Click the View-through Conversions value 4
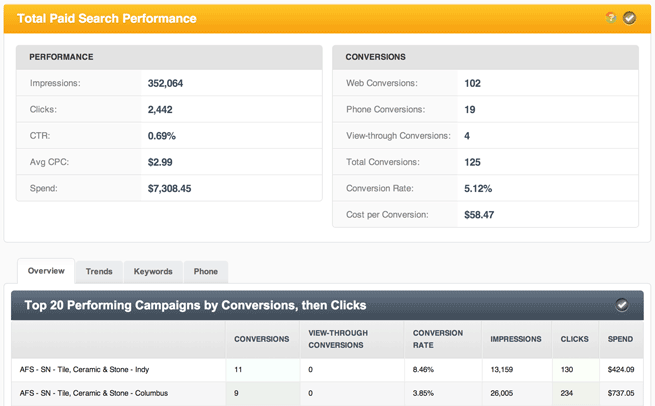Image resolution: width=655 pixels, height=406 pixels. [467, 136]
